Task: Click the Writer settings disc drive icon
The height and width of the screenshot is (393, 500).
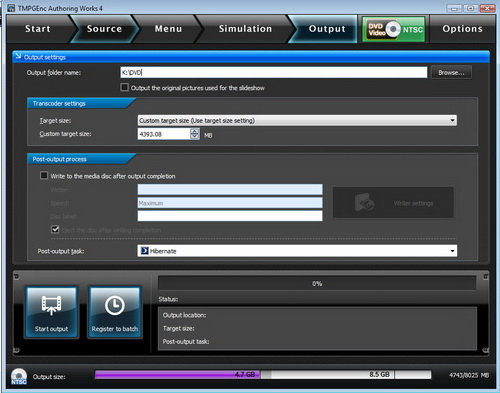Action: (364, 202)
